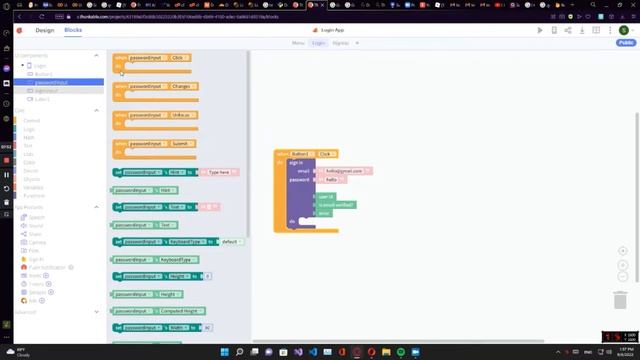Click the green user id block
This screenshot has height=360, width=640.
pos(326,197)
